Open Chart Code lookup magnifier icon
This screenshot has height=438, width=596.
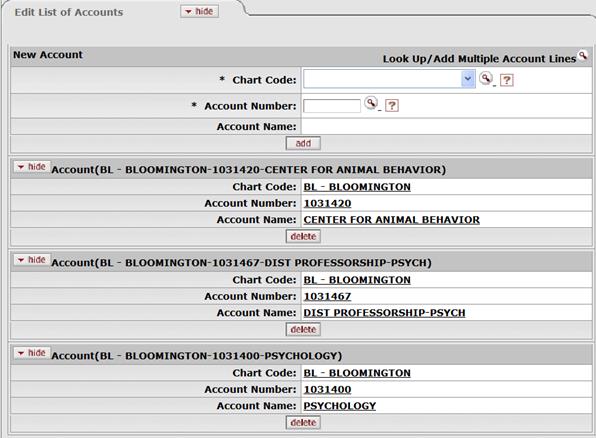[x=486, y=79]
